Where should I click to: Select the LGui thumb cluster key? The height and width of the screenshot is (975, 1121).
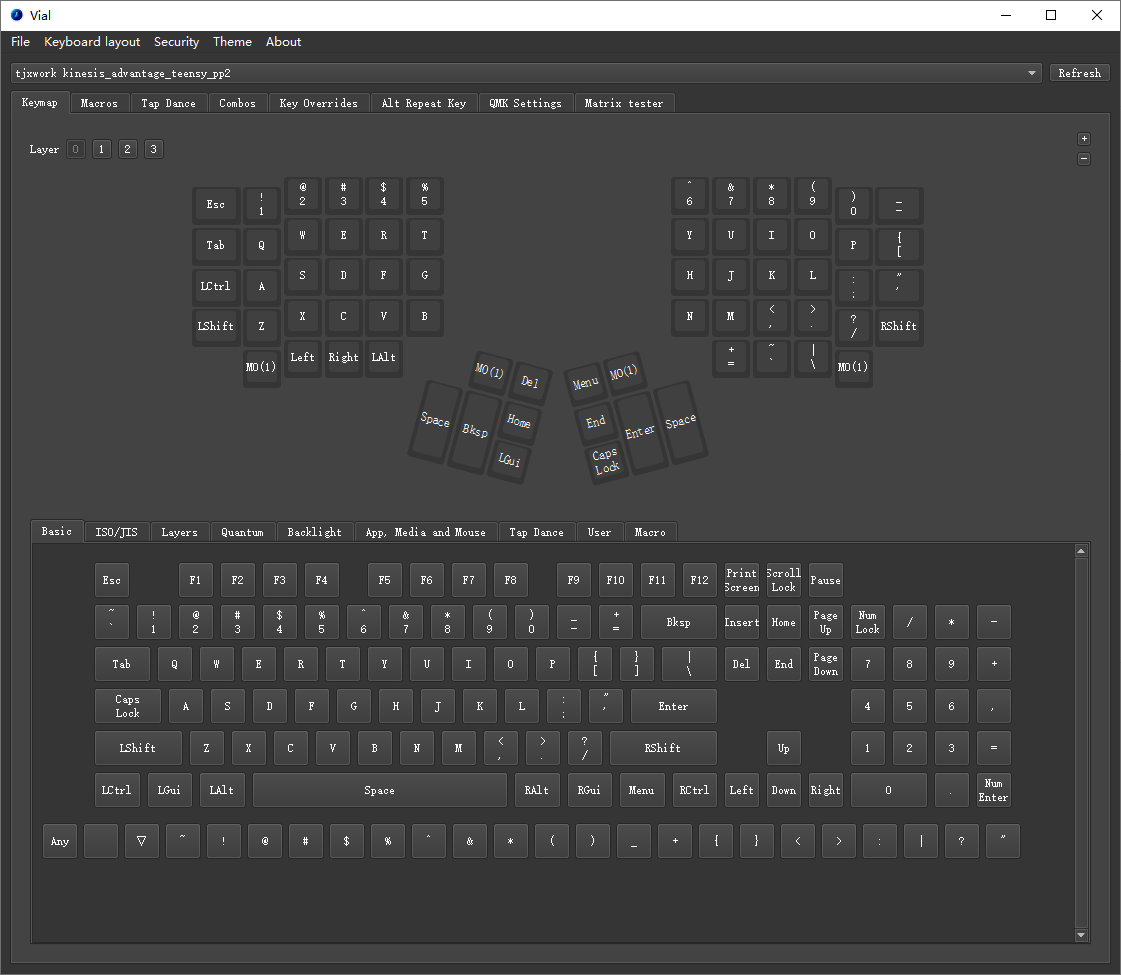click(x=509, y=459)
